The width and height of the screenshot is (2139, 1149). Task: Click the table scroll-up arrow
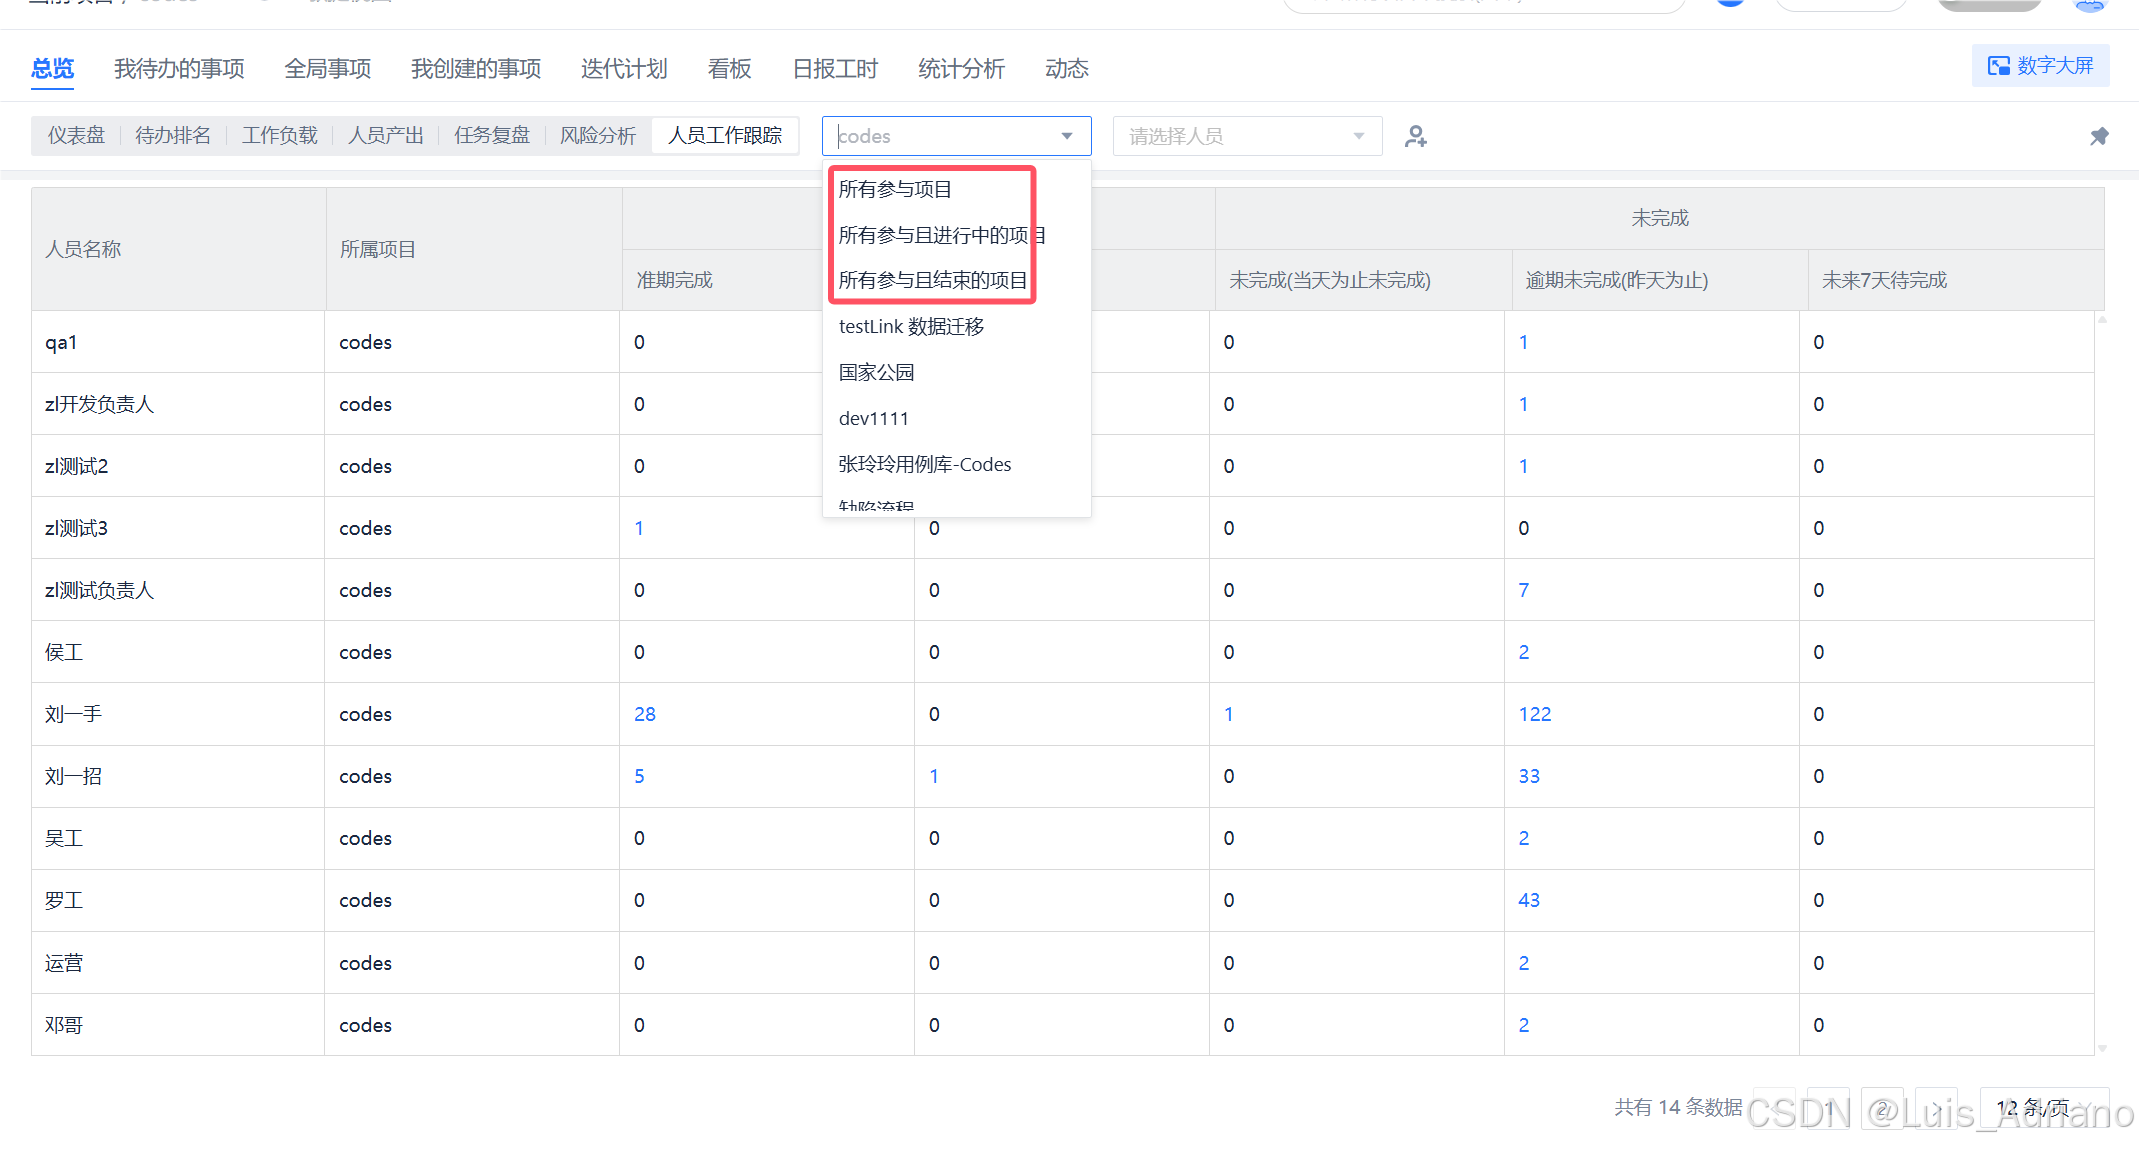tap(2102, 320)
